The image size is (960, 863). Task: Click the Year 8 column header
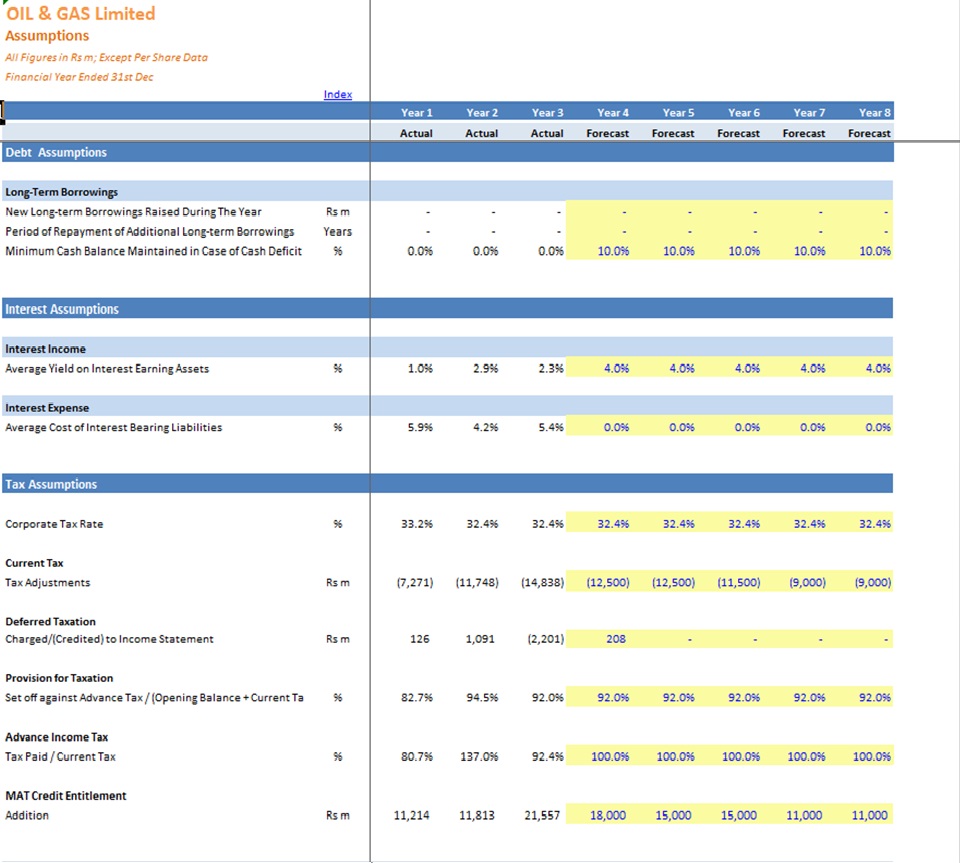pyautogui.click(x=874, y=113)
